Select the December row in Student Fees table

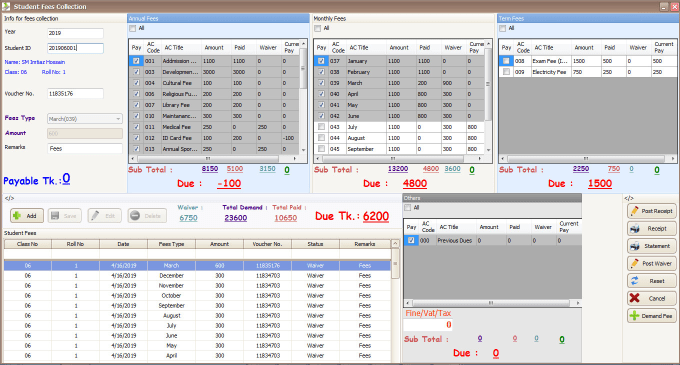[197, 276]
